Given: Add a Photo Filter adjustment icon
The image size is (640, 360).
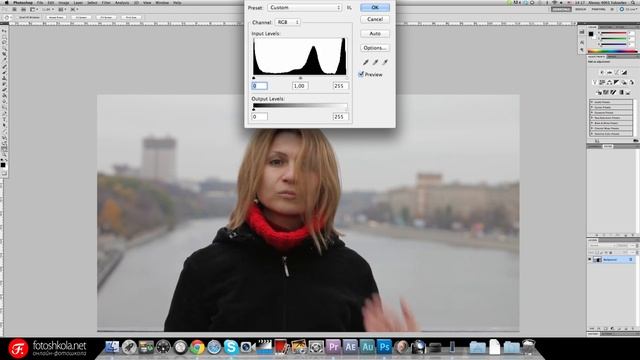Looking at the screenshot, I should (624, 82).
